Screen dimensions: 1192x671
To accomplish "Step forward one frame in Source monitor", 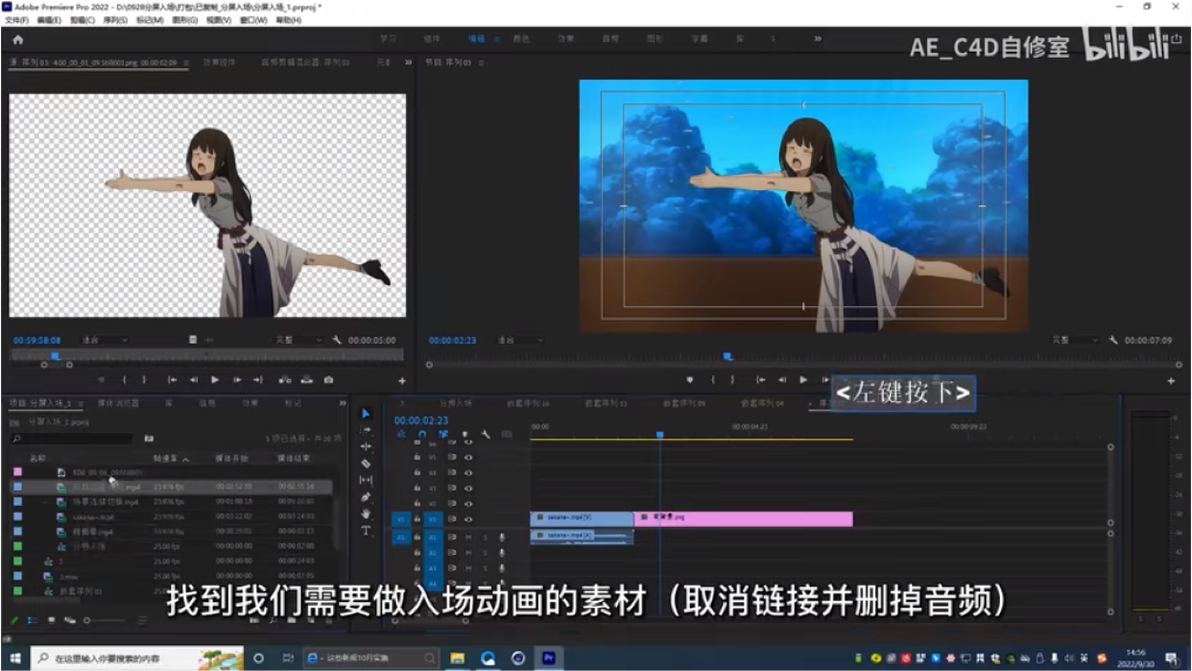I will point(237,380).
